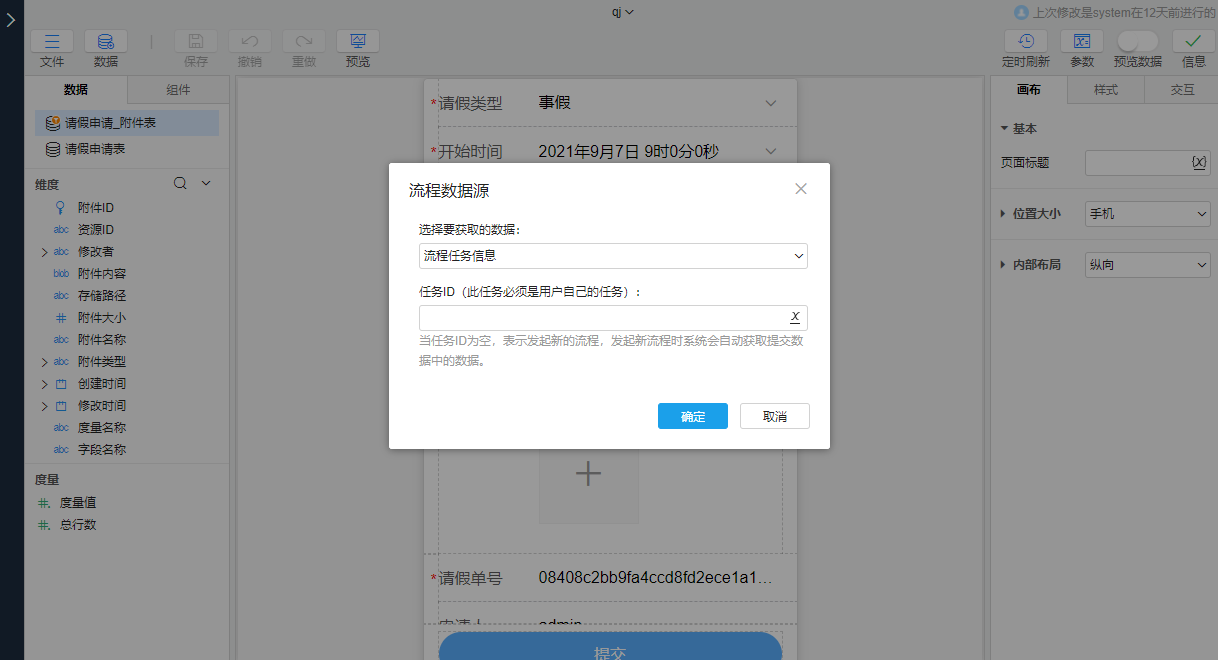Image resolution: width=1218 pixels, height=660 pixels.
Task: Collapse the 基本 section in properties
Action: point(1004,129)
